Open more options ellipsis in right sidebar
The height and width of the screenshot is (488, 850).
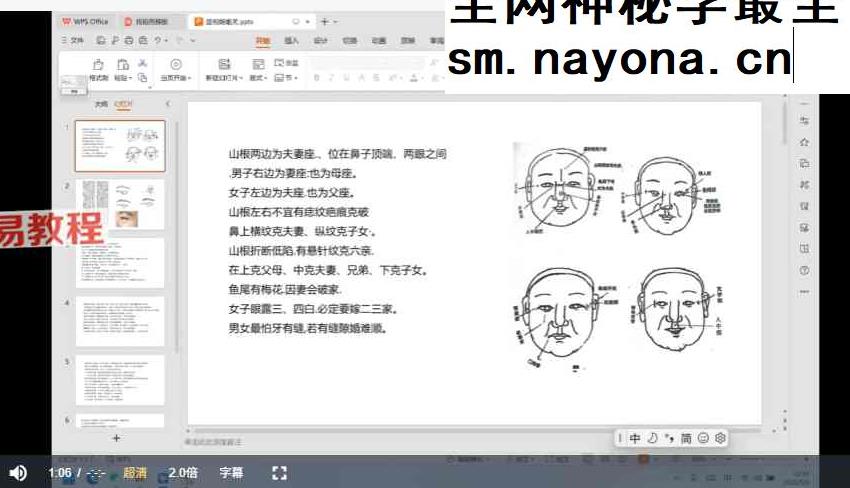point(804,292)
